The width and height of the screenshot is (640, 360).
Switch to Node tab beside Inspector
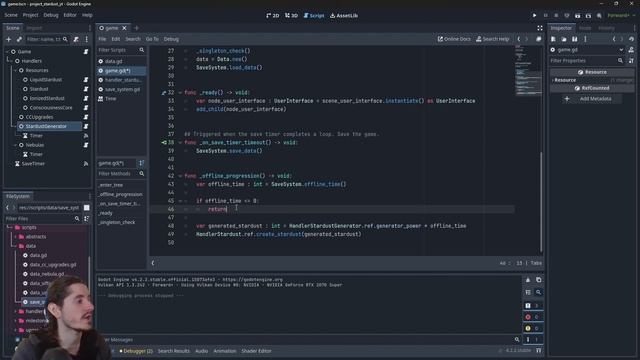(585, 28)
